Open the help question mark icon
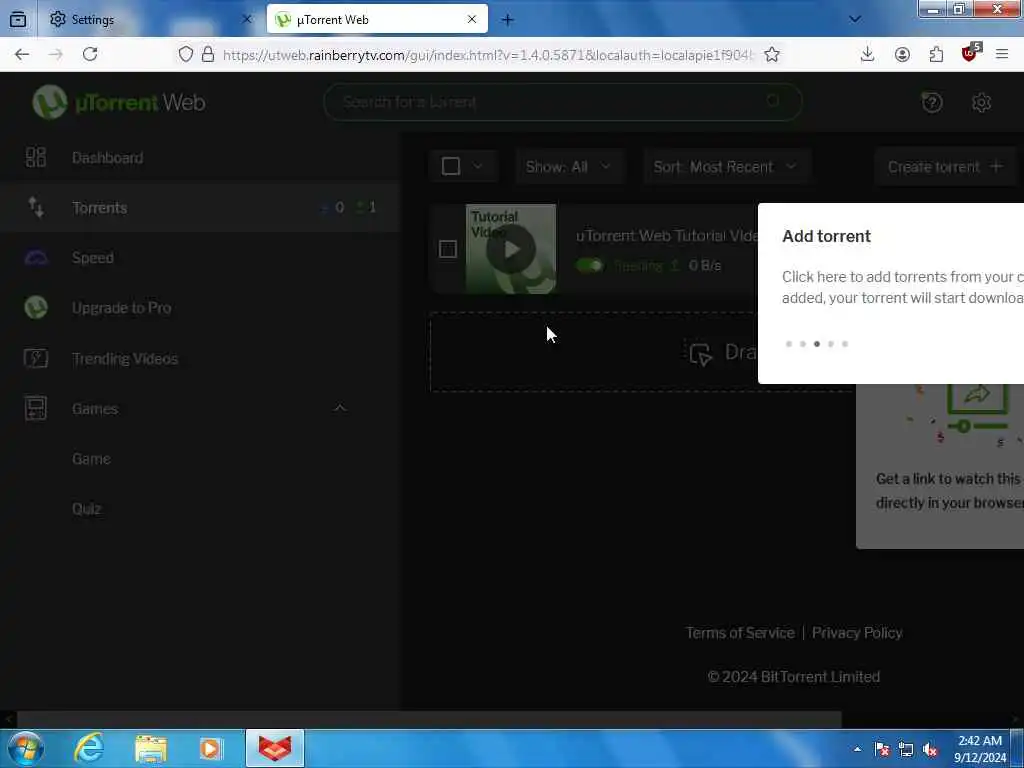This screenshot has height=768, width=1024. [x=932, y=103]
